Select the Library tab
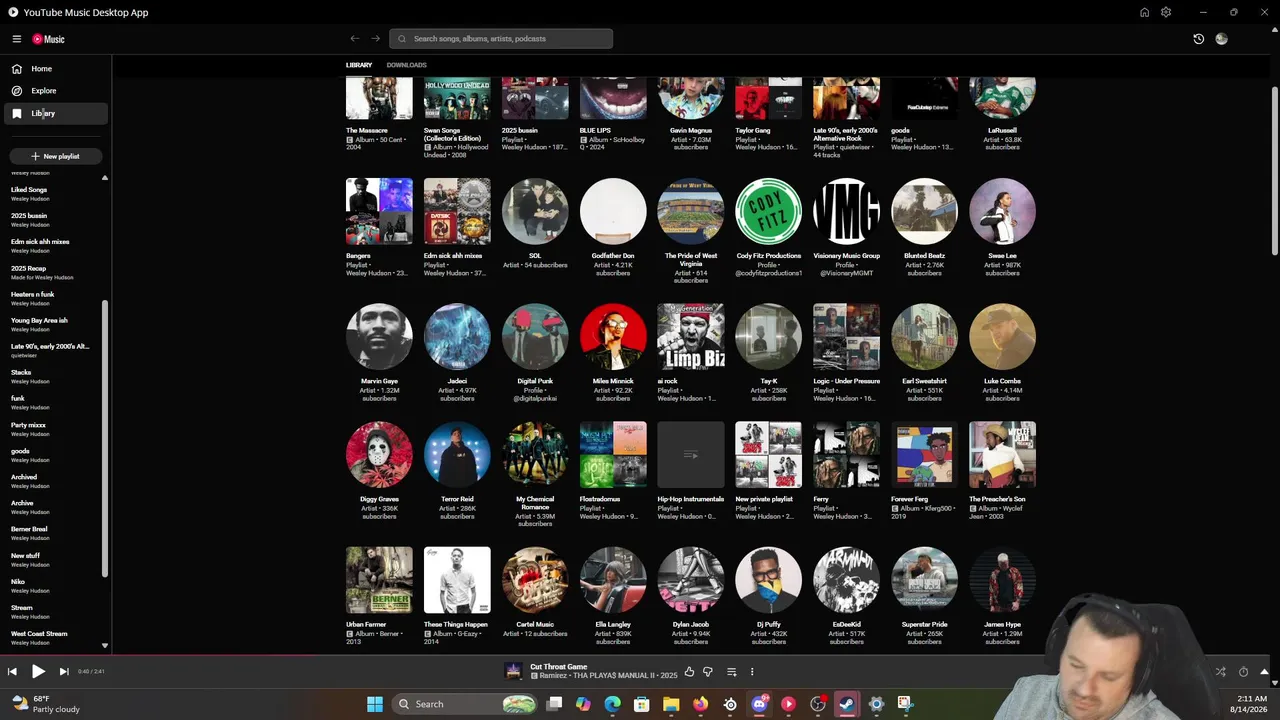The width and height of the screenshot is (1280, 720). point(359,65)
